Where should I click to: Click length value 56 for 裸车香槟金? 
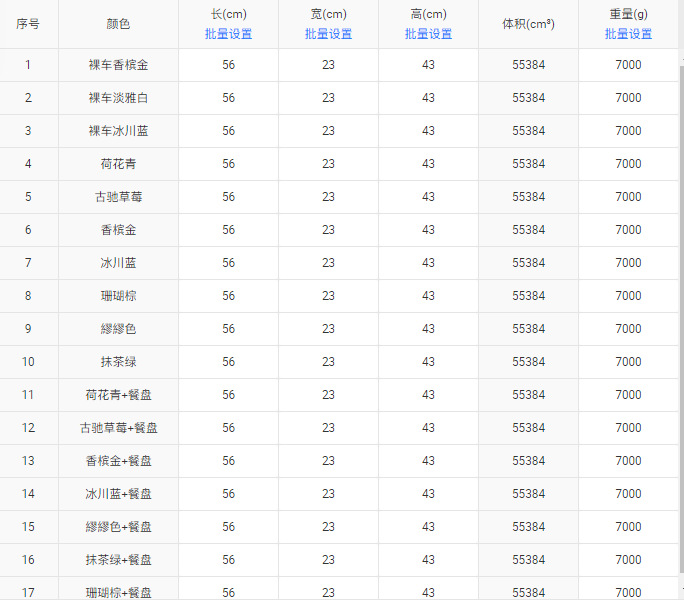click(x=228, y=65)
